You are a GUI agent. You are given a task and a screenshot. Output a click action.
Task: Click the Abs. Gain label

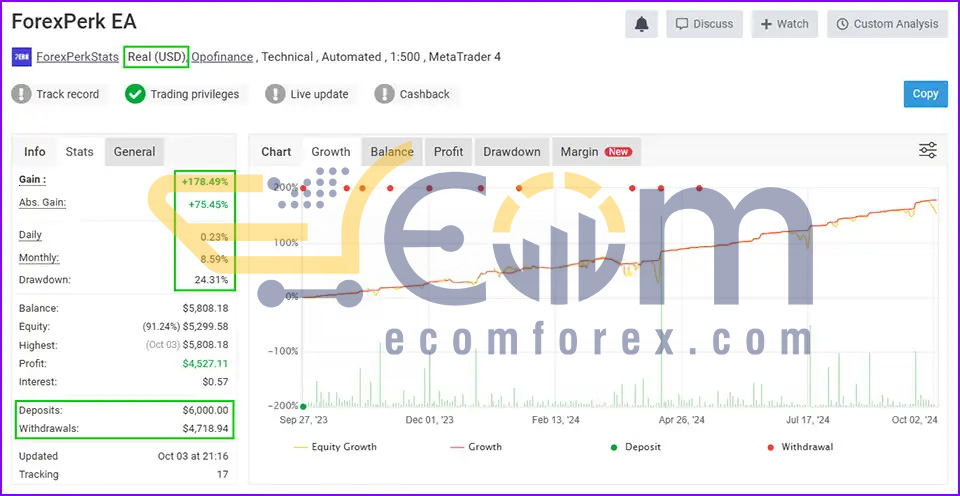coord(42,203)
